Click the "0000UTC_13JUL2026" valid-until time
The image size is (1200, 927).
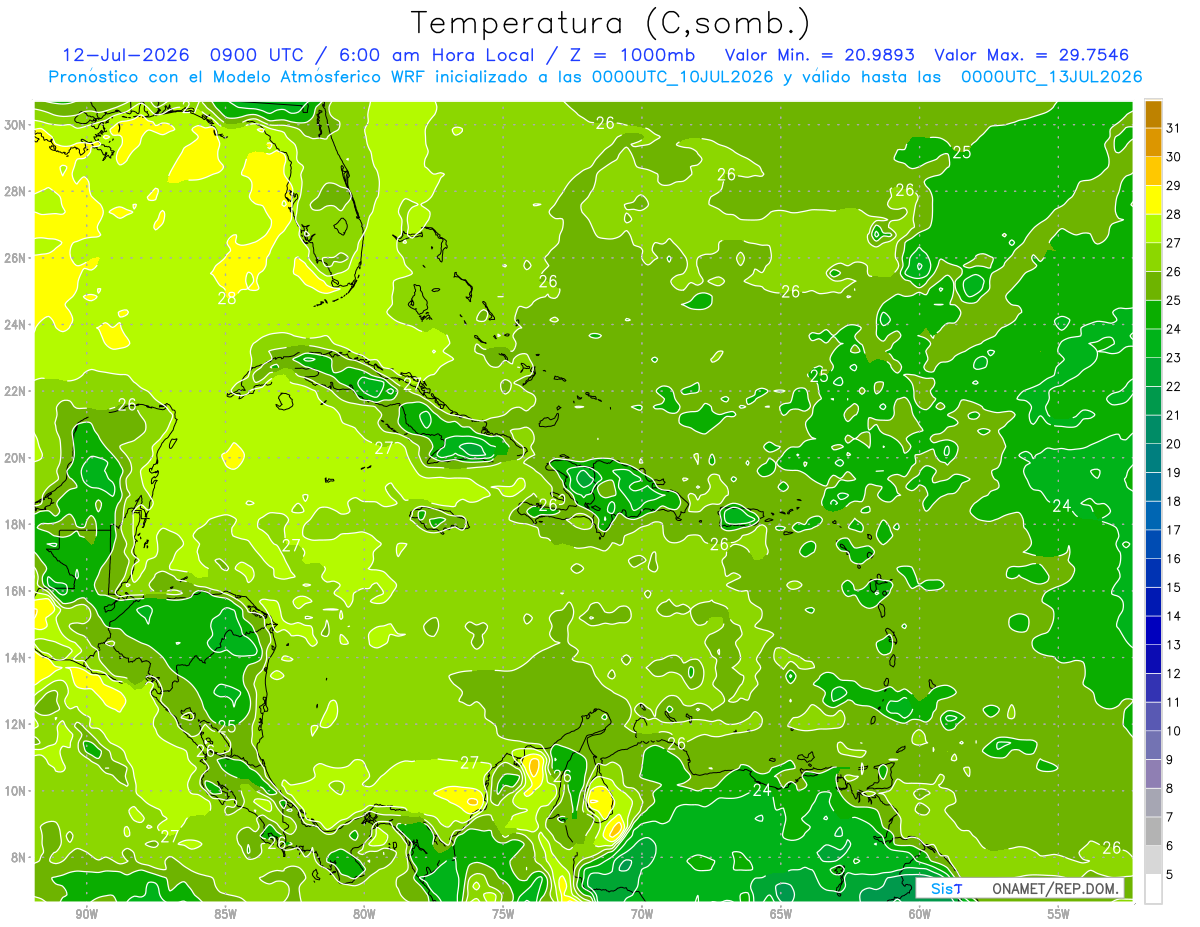(x=1051, y=77)
